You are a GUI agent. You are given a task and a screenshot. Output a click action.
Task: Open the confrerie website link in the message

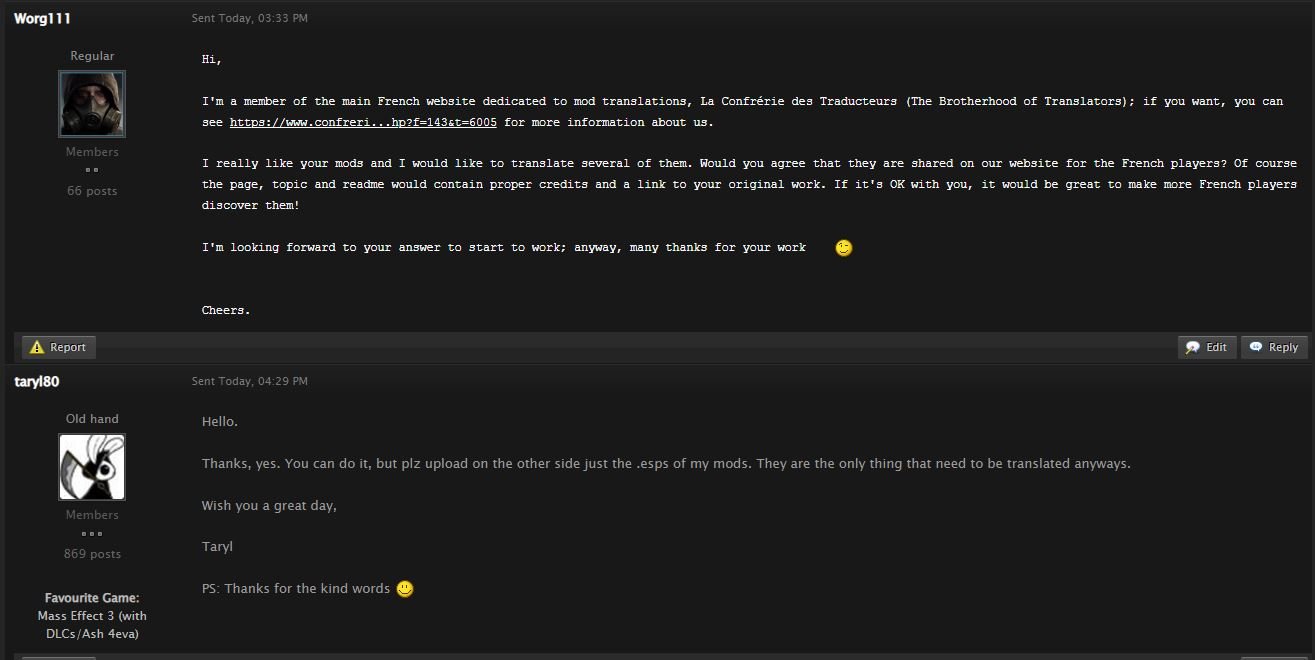coord(363,122)
